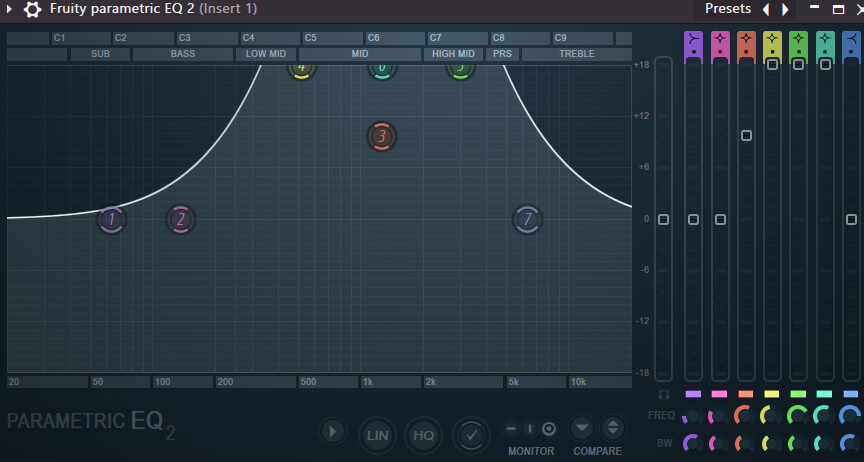
Task: Click the band 1 gain slider handle
Action: 693,219
